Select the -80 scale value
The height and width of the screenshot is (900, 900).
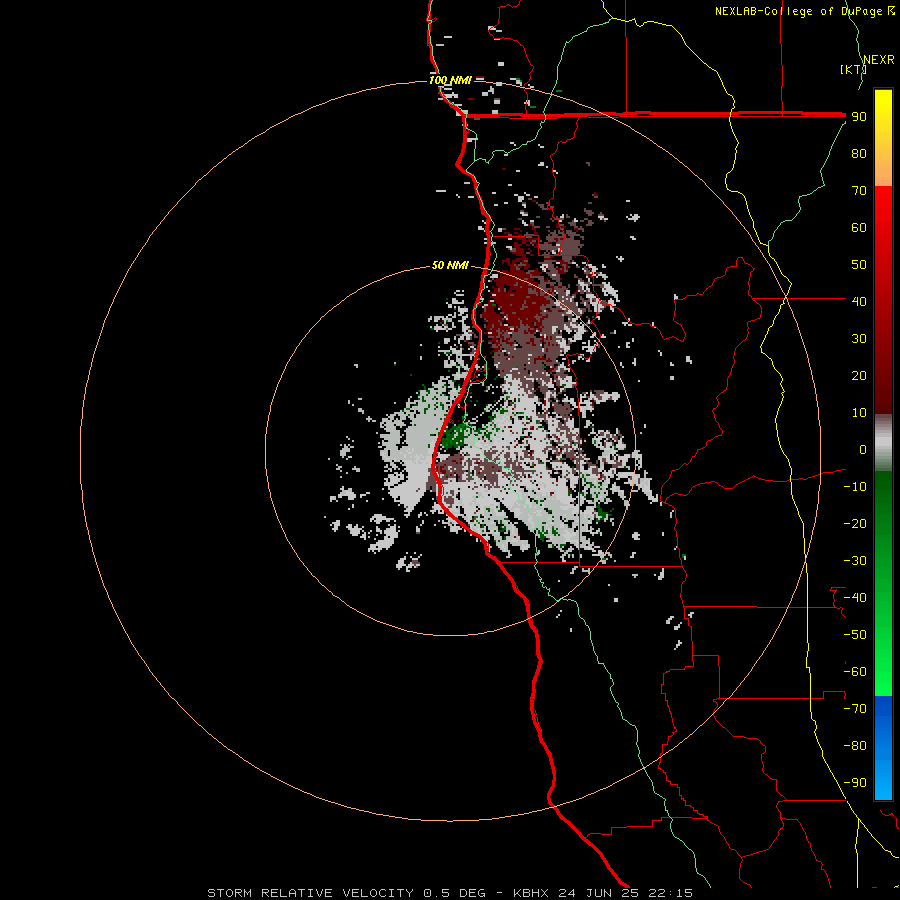[855, 746]
